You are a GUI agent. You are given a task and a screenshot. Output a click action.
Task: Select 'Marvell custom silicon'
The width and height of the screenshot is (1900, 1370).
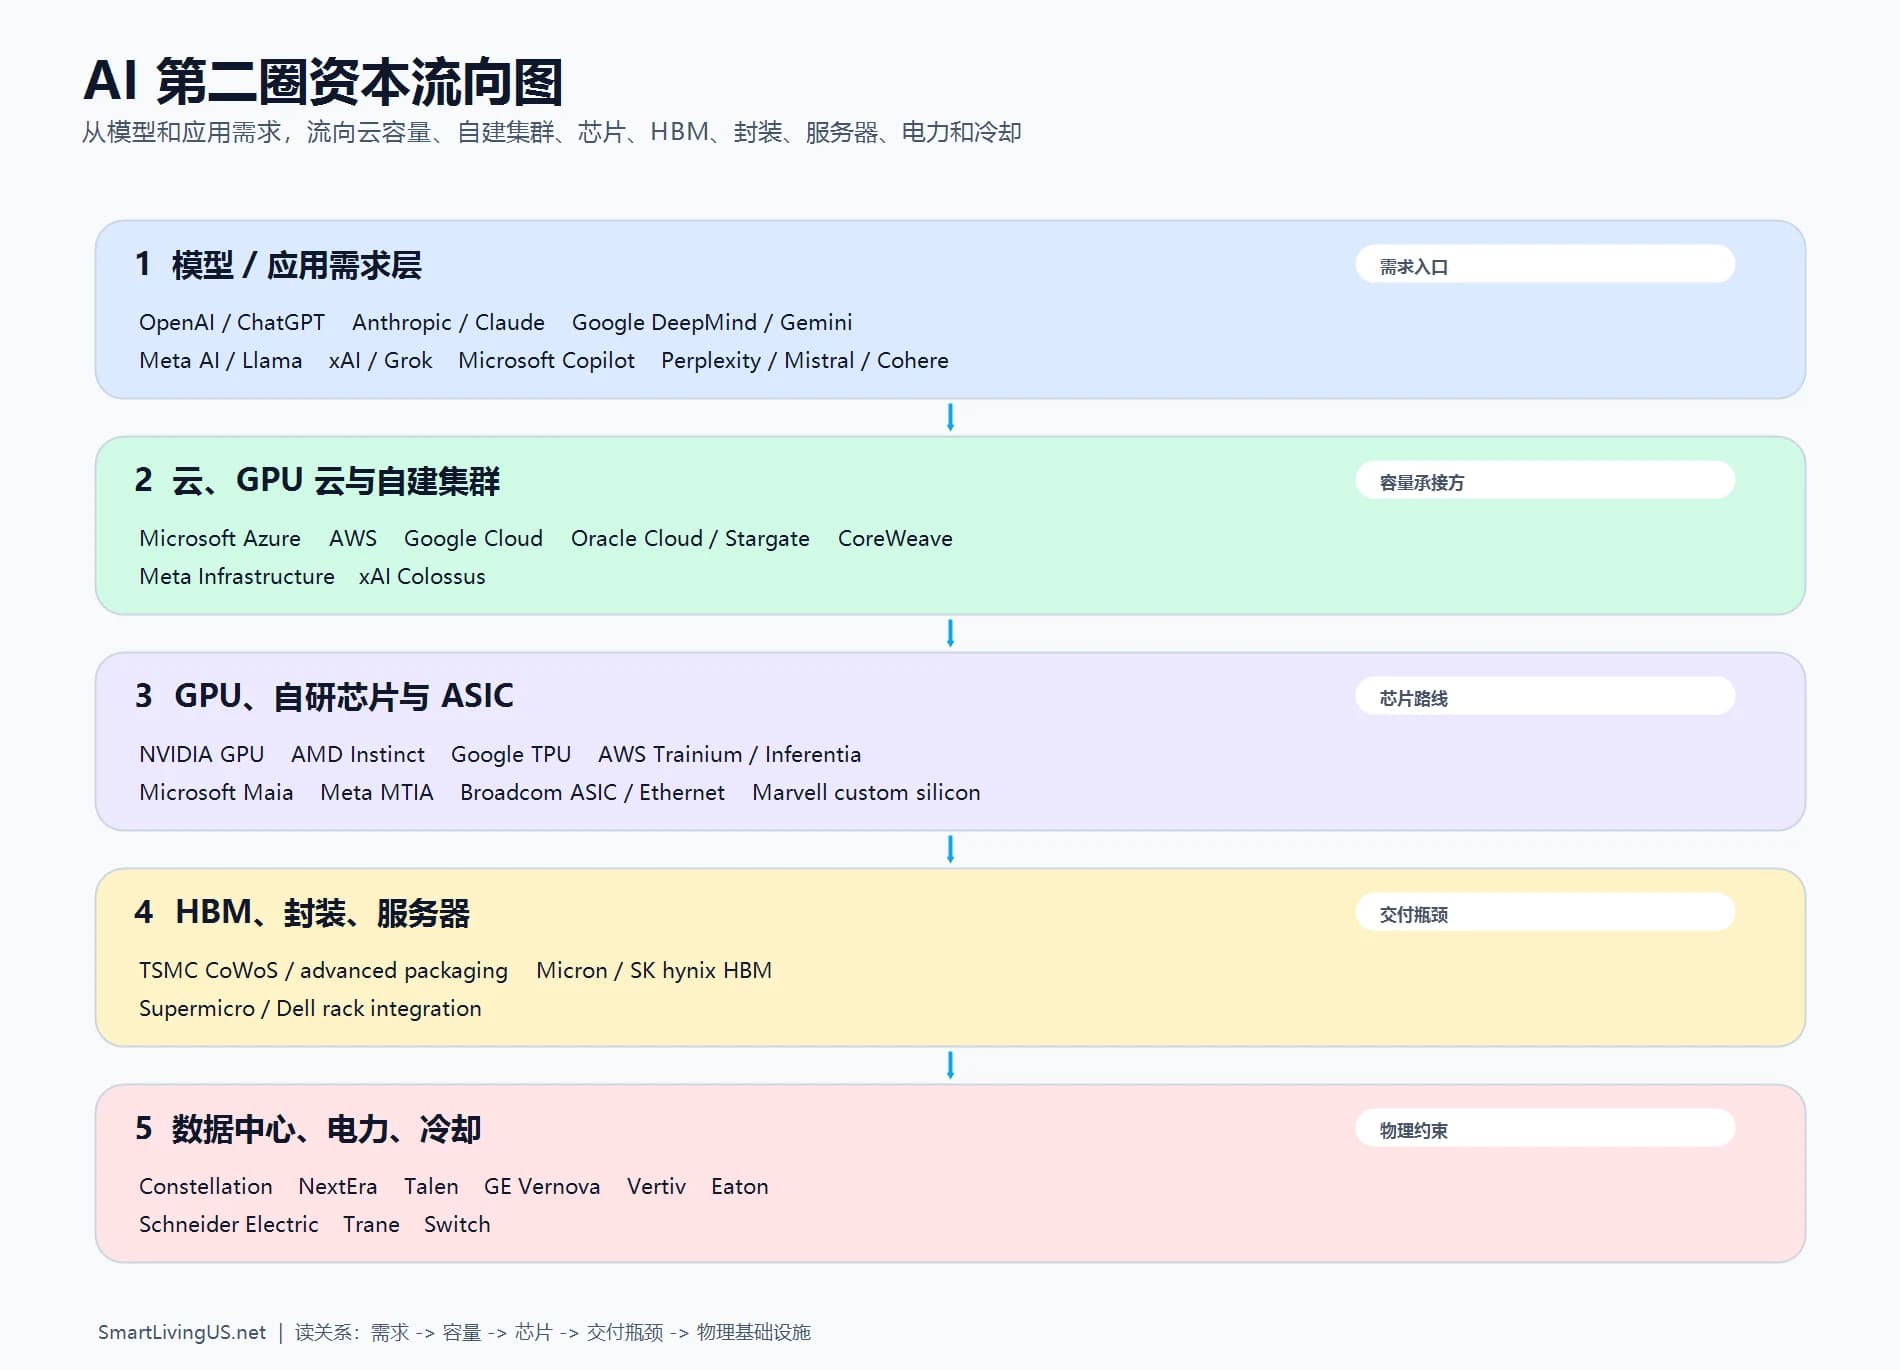866,792
